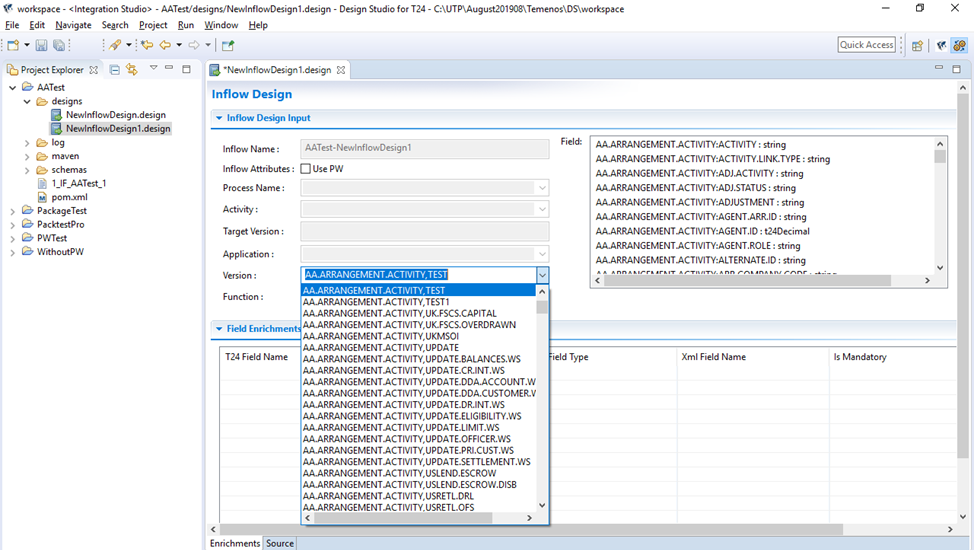Open the Navigate menu
The image size is (974, 550).
(73, 25)
